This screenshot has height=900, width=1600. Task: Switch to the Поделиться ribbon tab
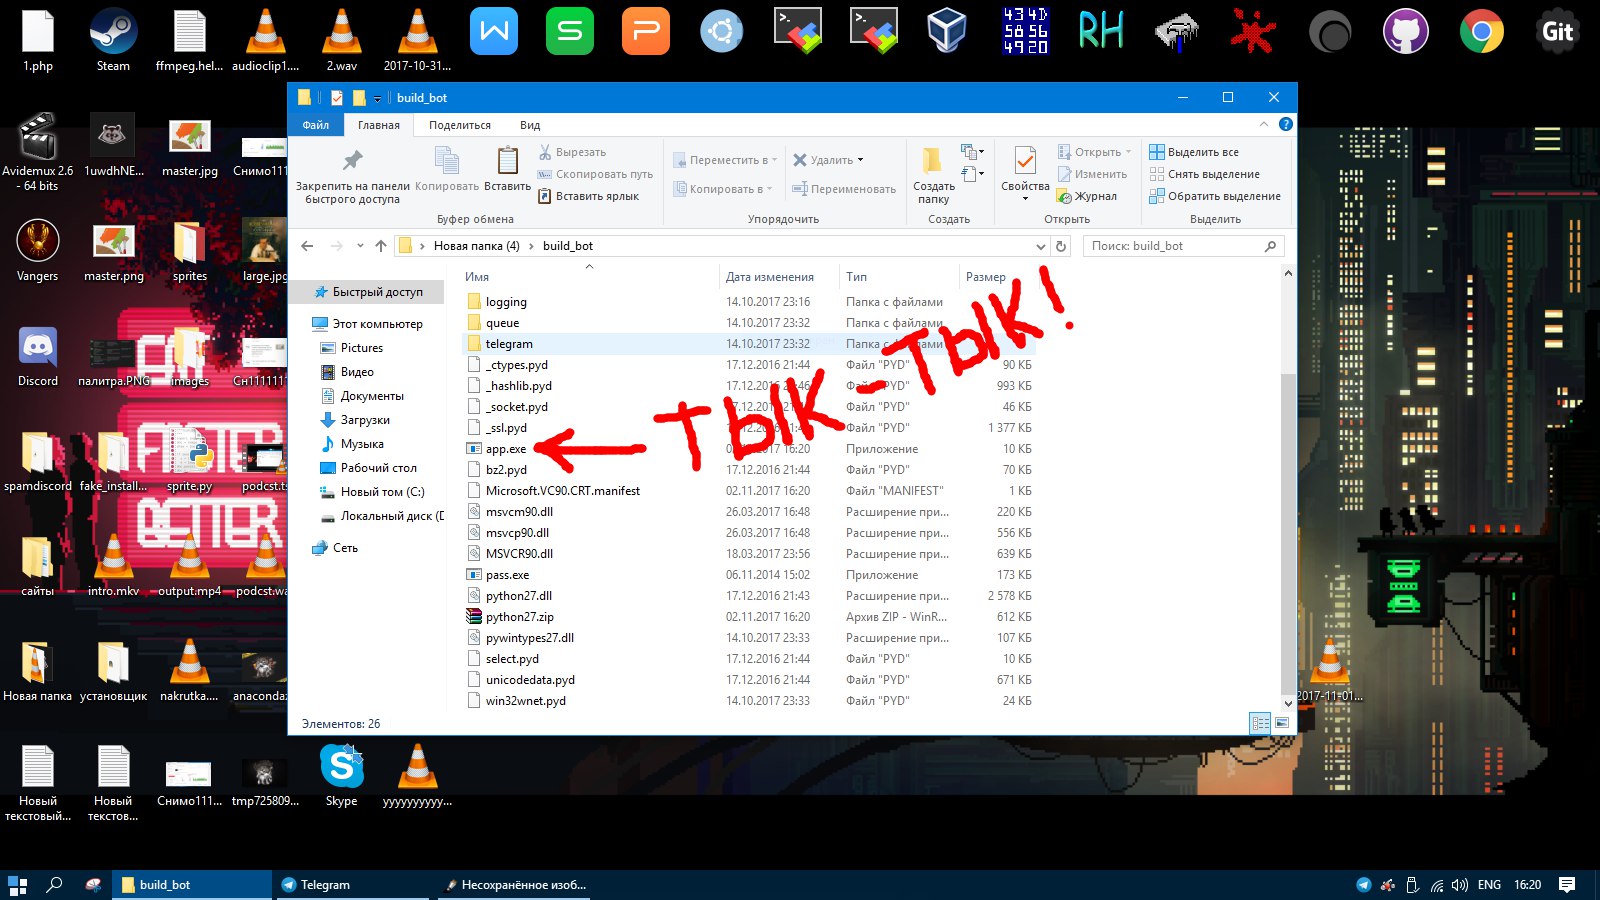460,125
